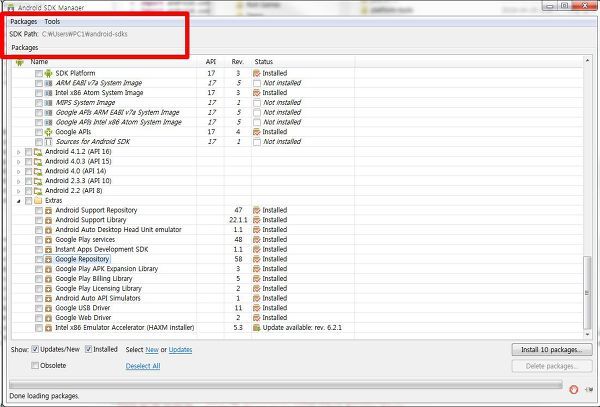Click the ARM EABI v7a System Image icon
Viewport: 600px width, 407px height.
pyautogui.click(x=48, y=83)
